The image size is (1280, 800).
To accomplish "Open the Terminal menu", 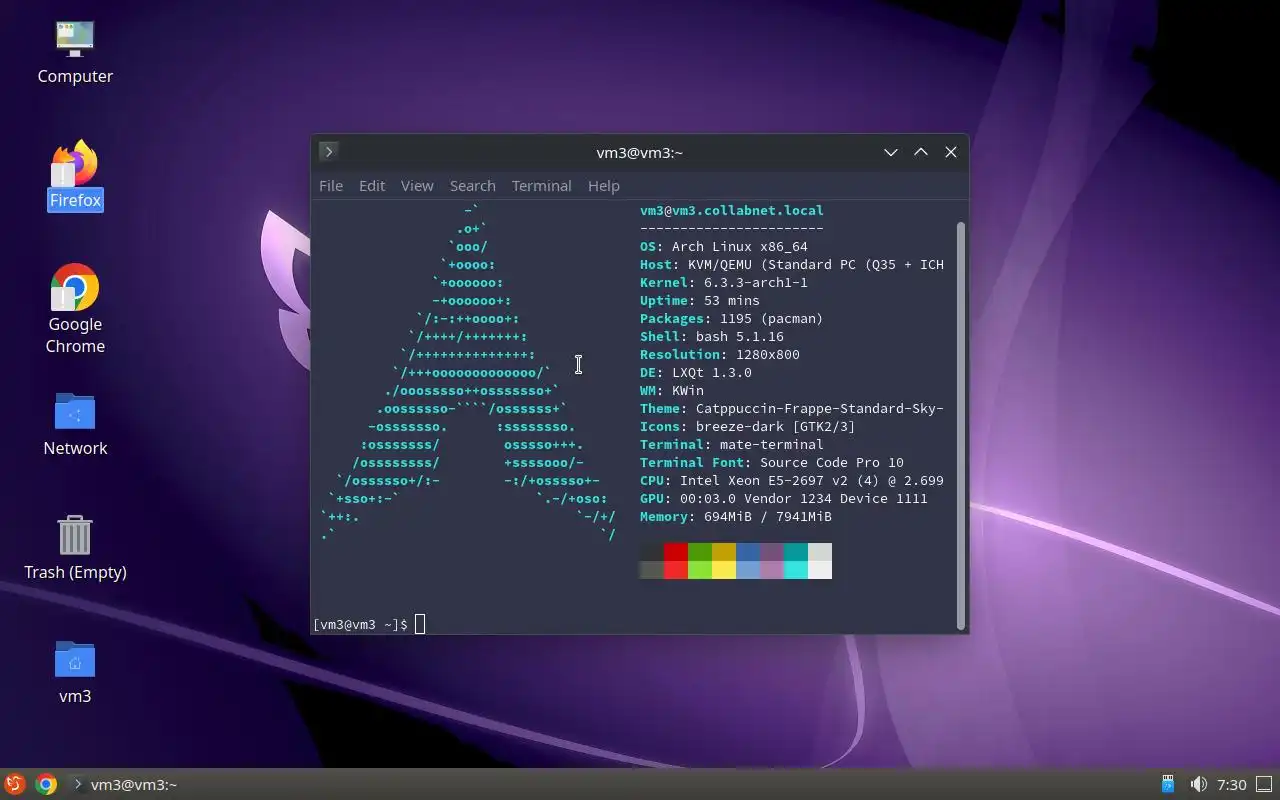I will point(541,186).
